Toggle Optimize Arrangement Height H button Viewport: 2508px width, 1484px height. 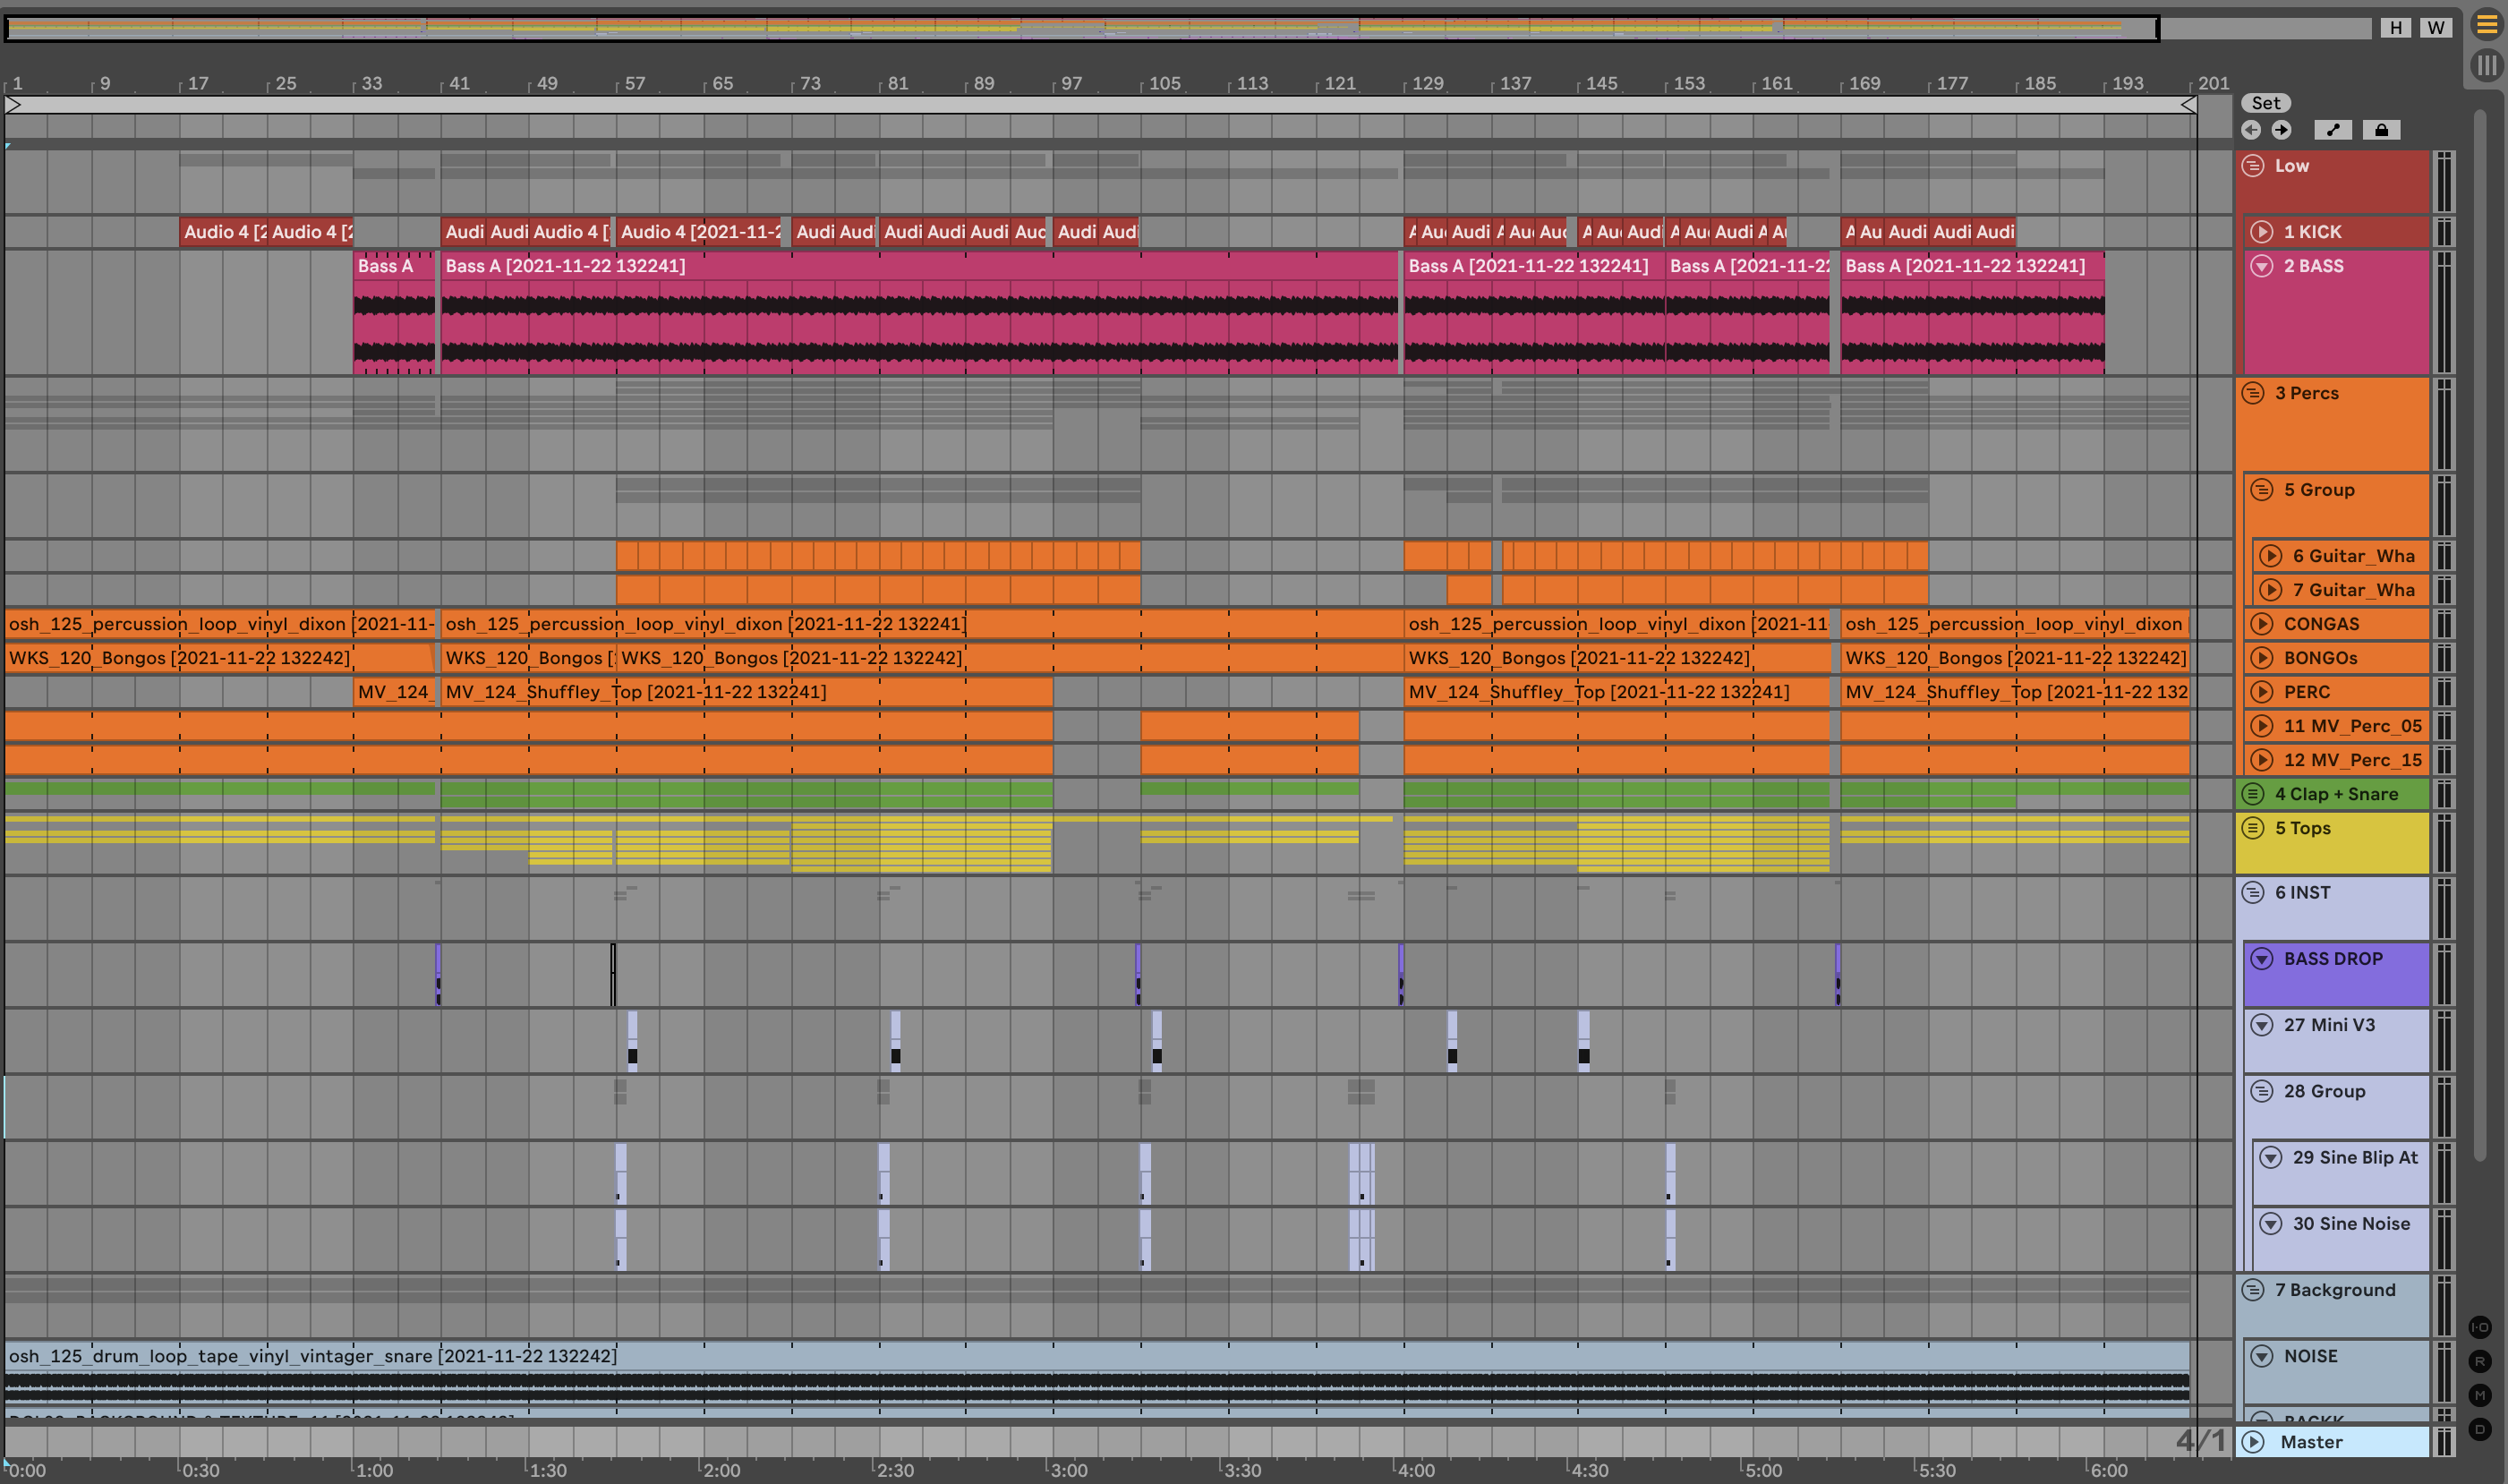[2395, 28]
